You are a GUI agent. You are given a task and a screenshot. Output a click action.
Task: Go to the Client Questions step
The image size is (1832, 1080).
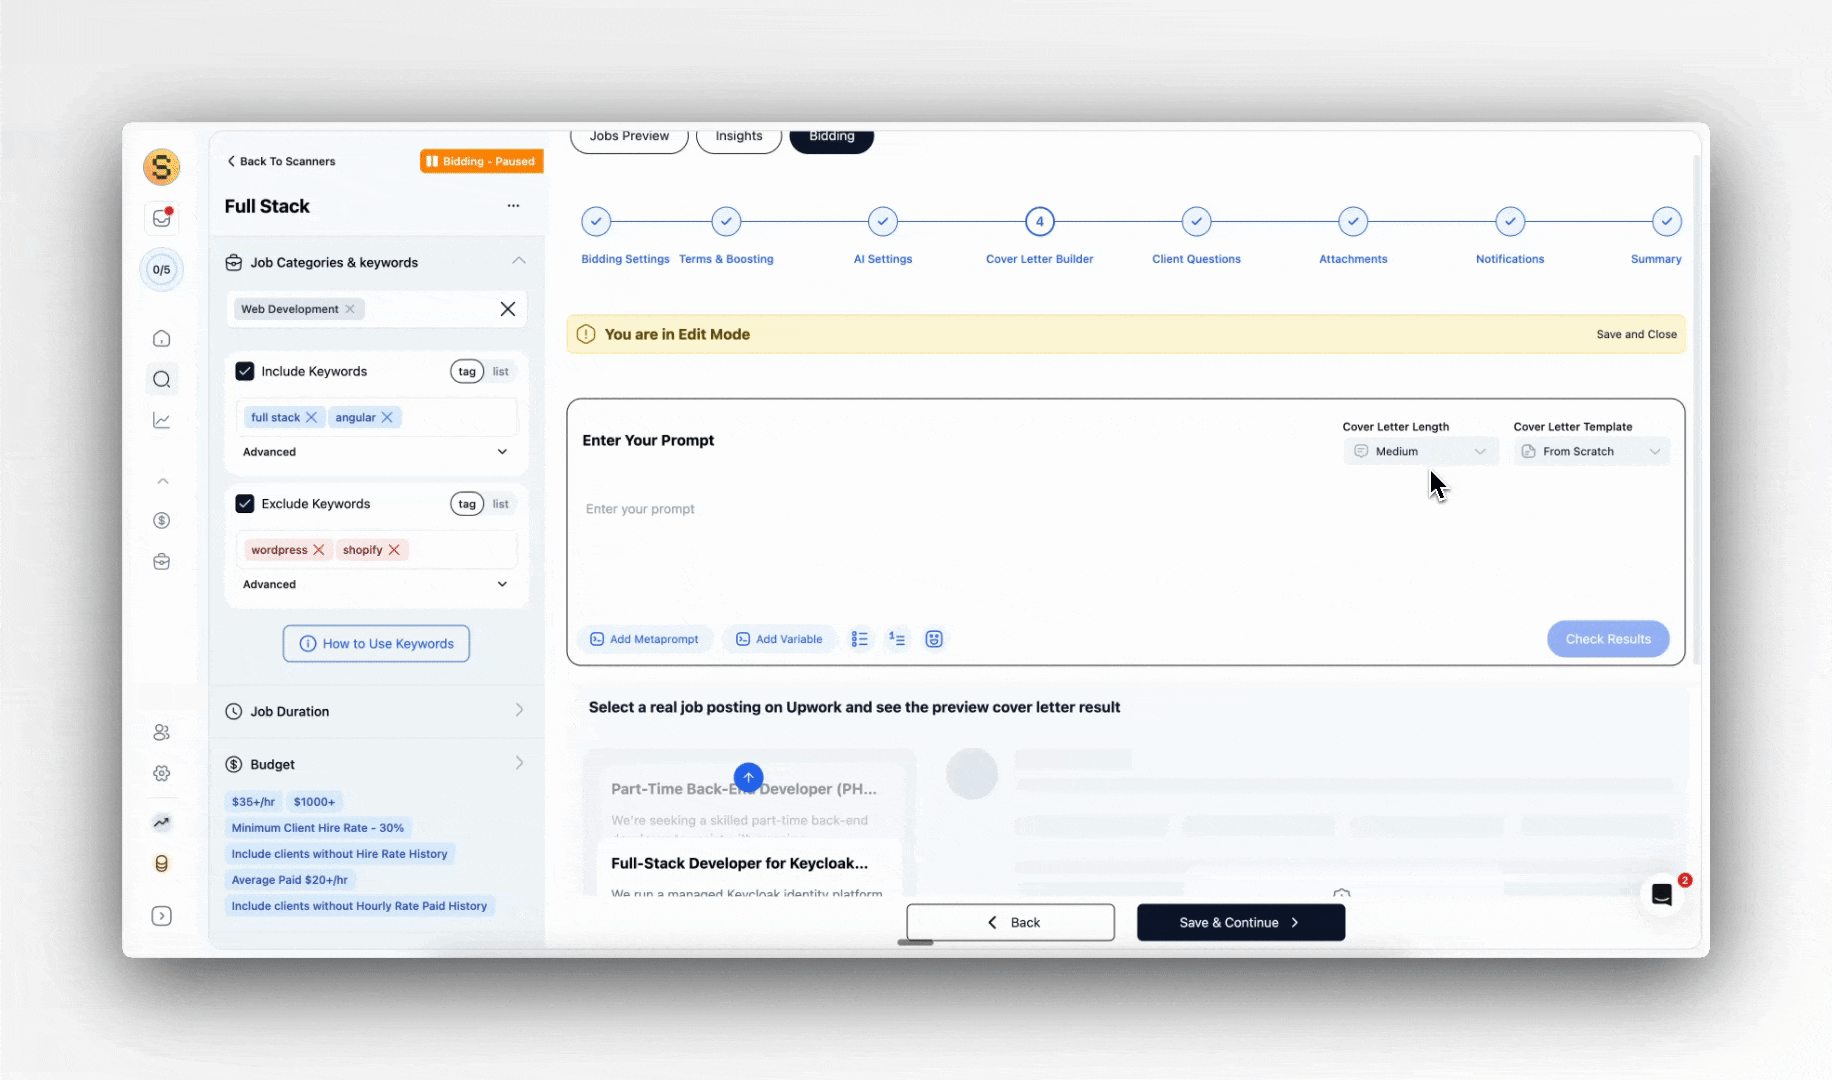(x=1196, y=221)
